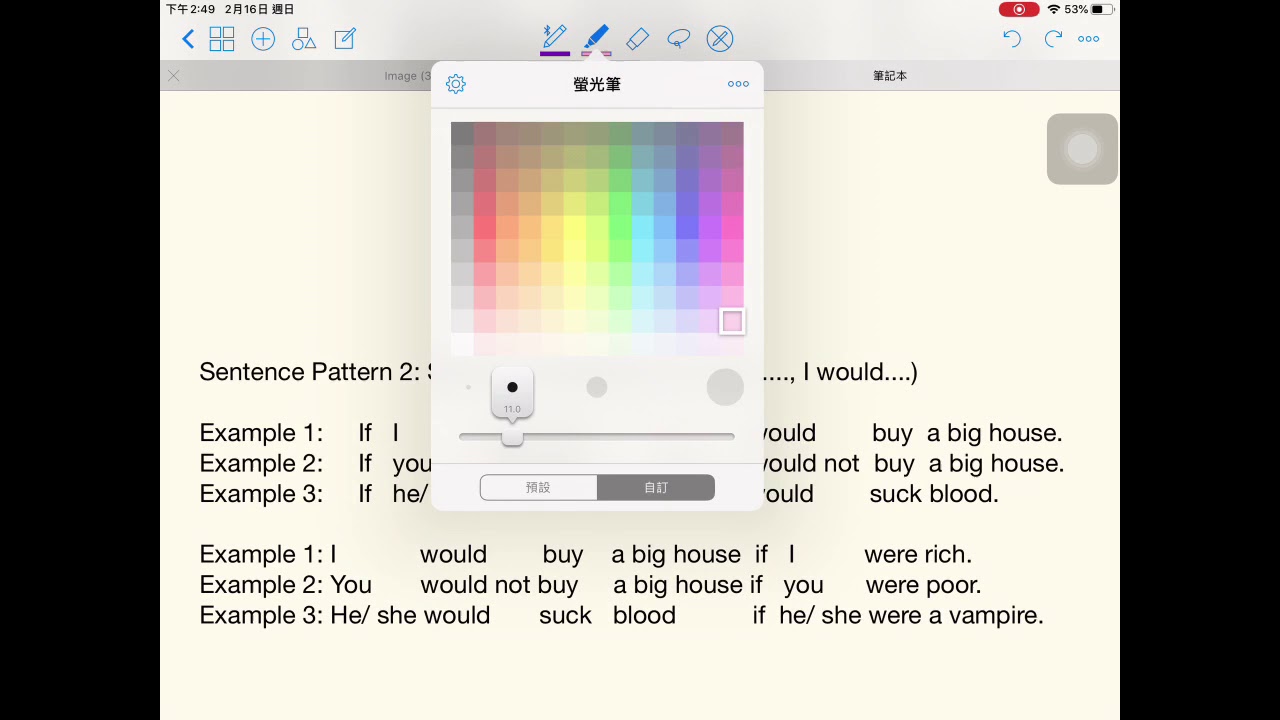Open highlighter settings gear

click(456, 84)
